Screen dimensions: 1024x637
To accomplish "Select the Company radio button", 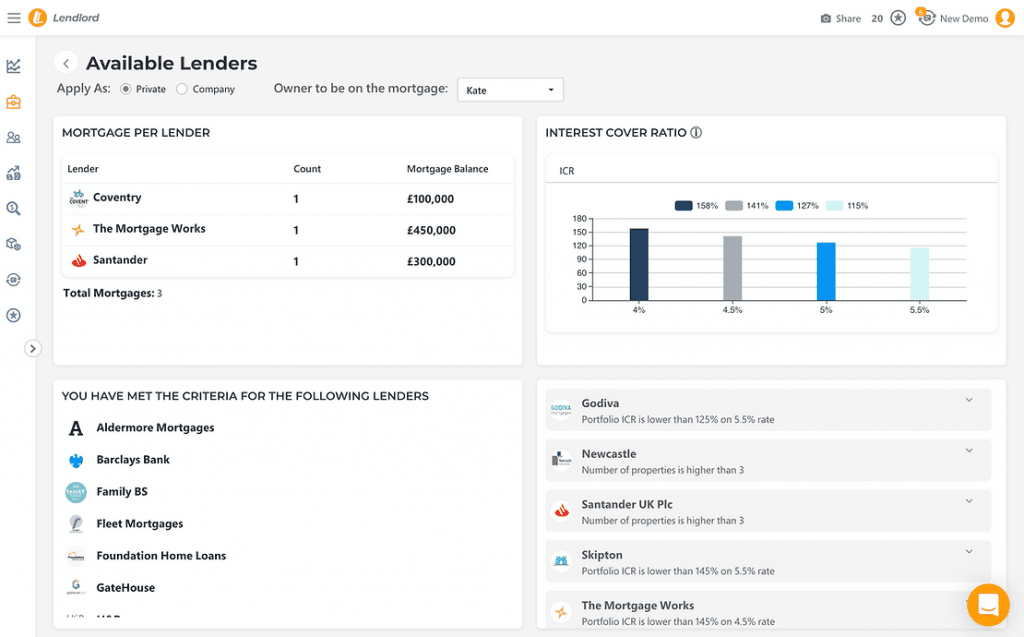I will (182, 89).
